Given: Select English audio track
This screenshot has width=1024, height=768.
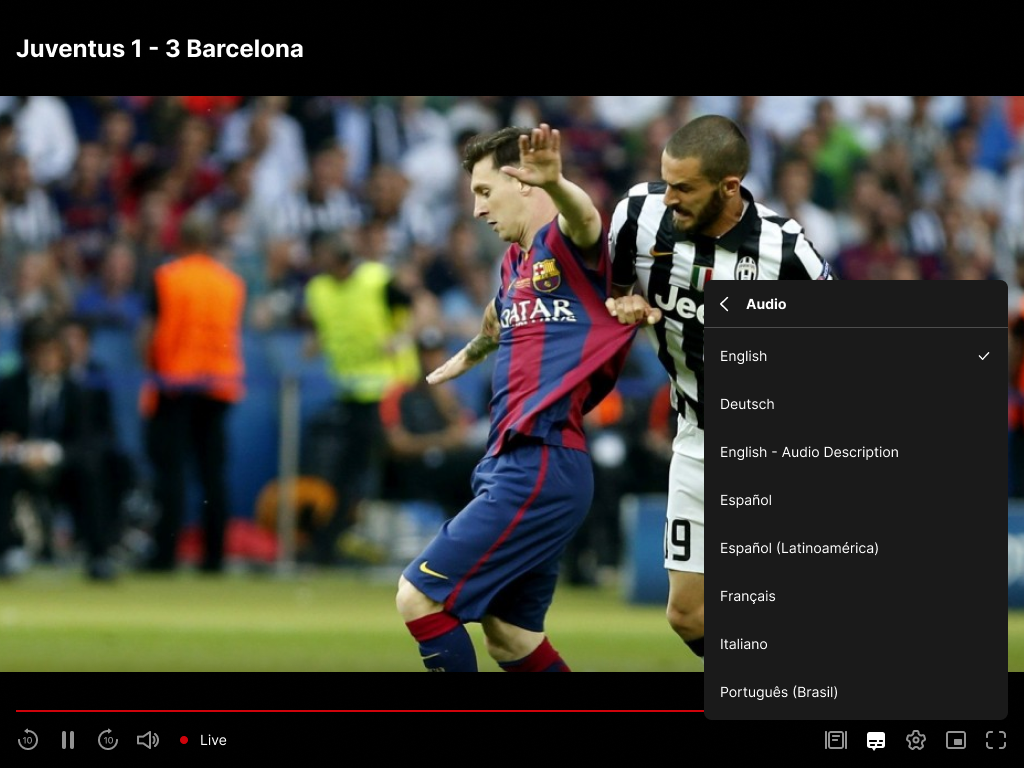Looking at the screenshot, I should pos(856,356).
